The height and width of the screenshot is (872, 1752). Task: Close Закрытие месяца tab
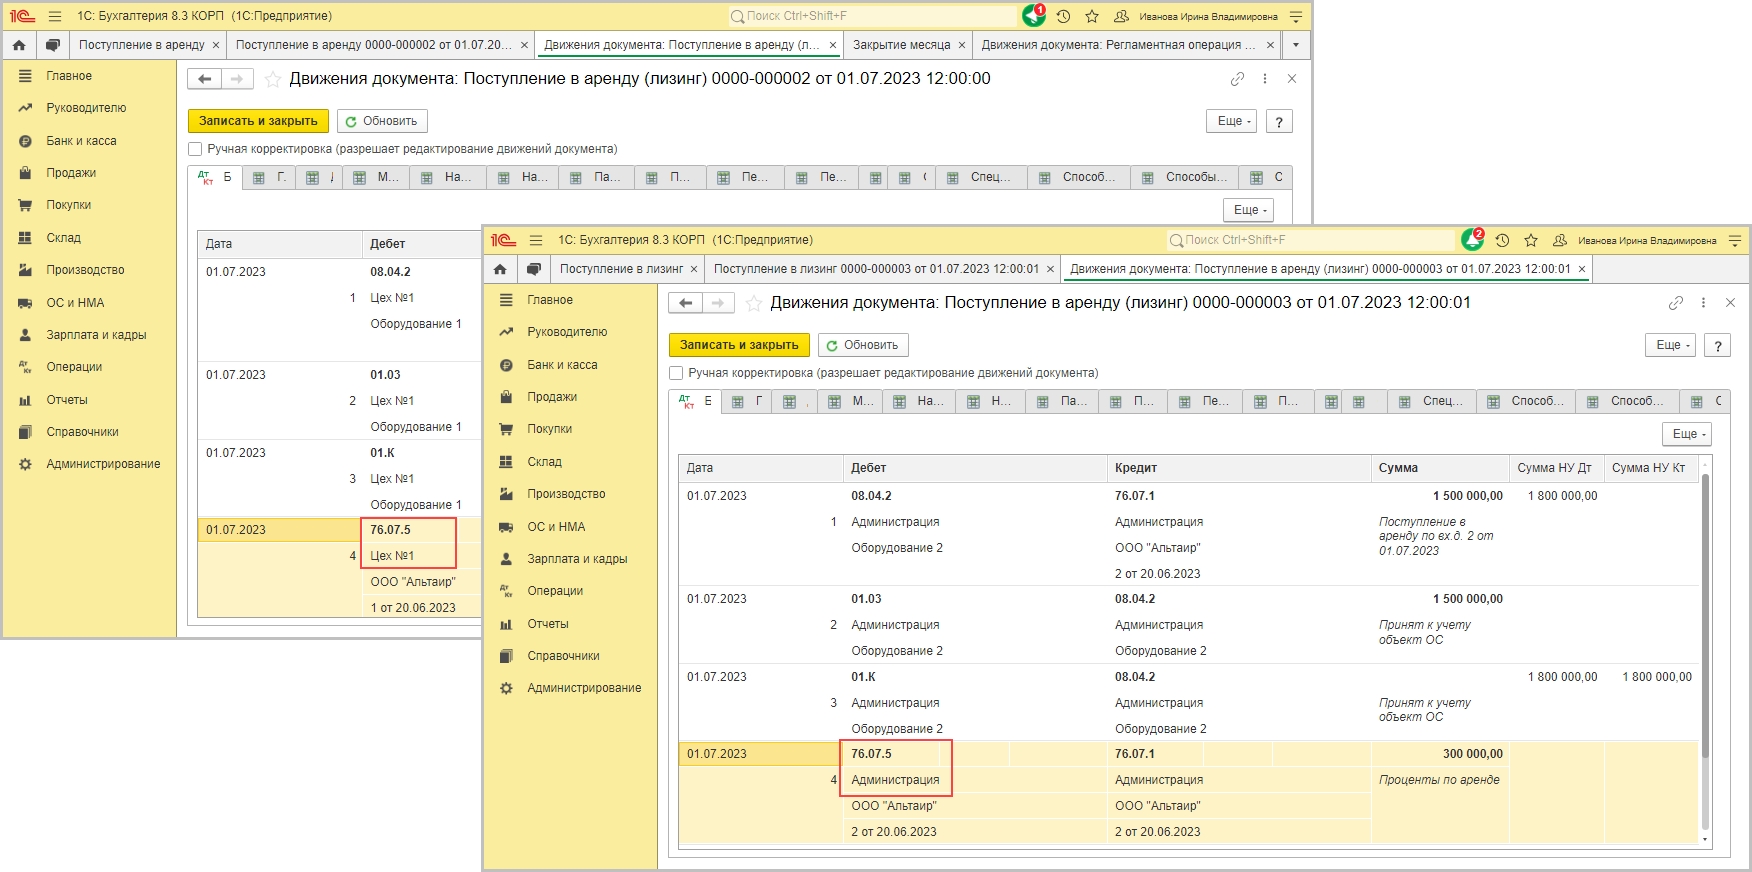coord(962,45)
